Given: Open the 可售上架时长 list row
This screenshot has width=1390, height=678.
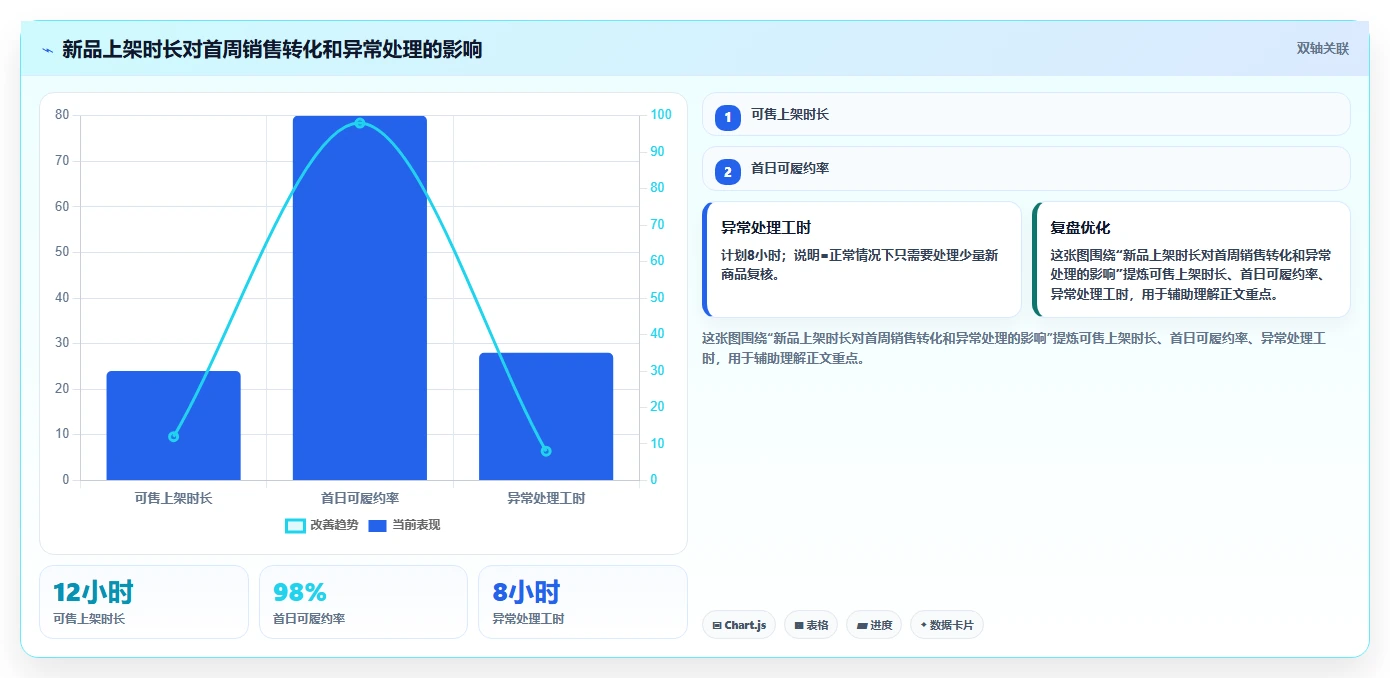Looking at the screenshot, I should pyautogui.click(x=1026, y=114).
